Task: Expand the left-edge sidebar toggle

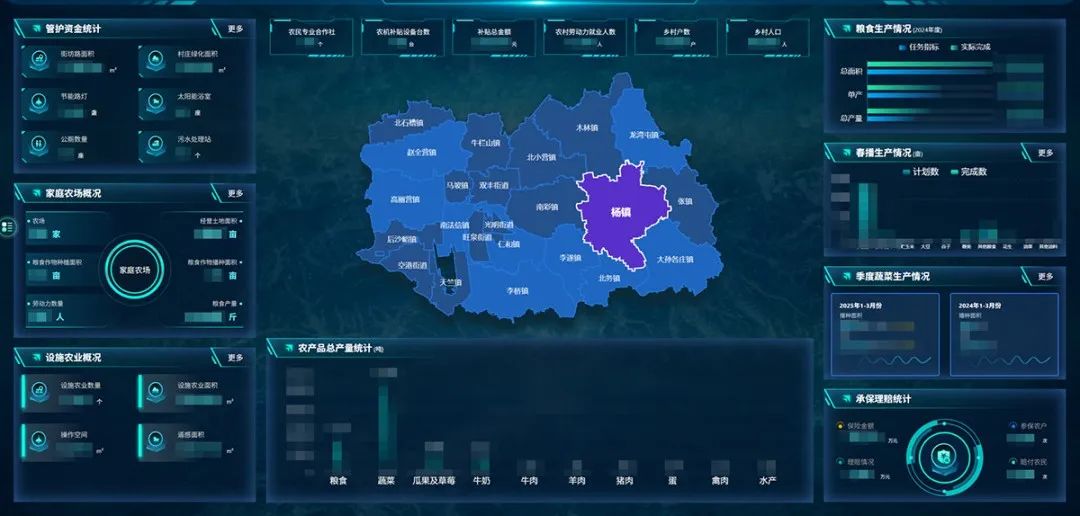Action: [7, 228]
